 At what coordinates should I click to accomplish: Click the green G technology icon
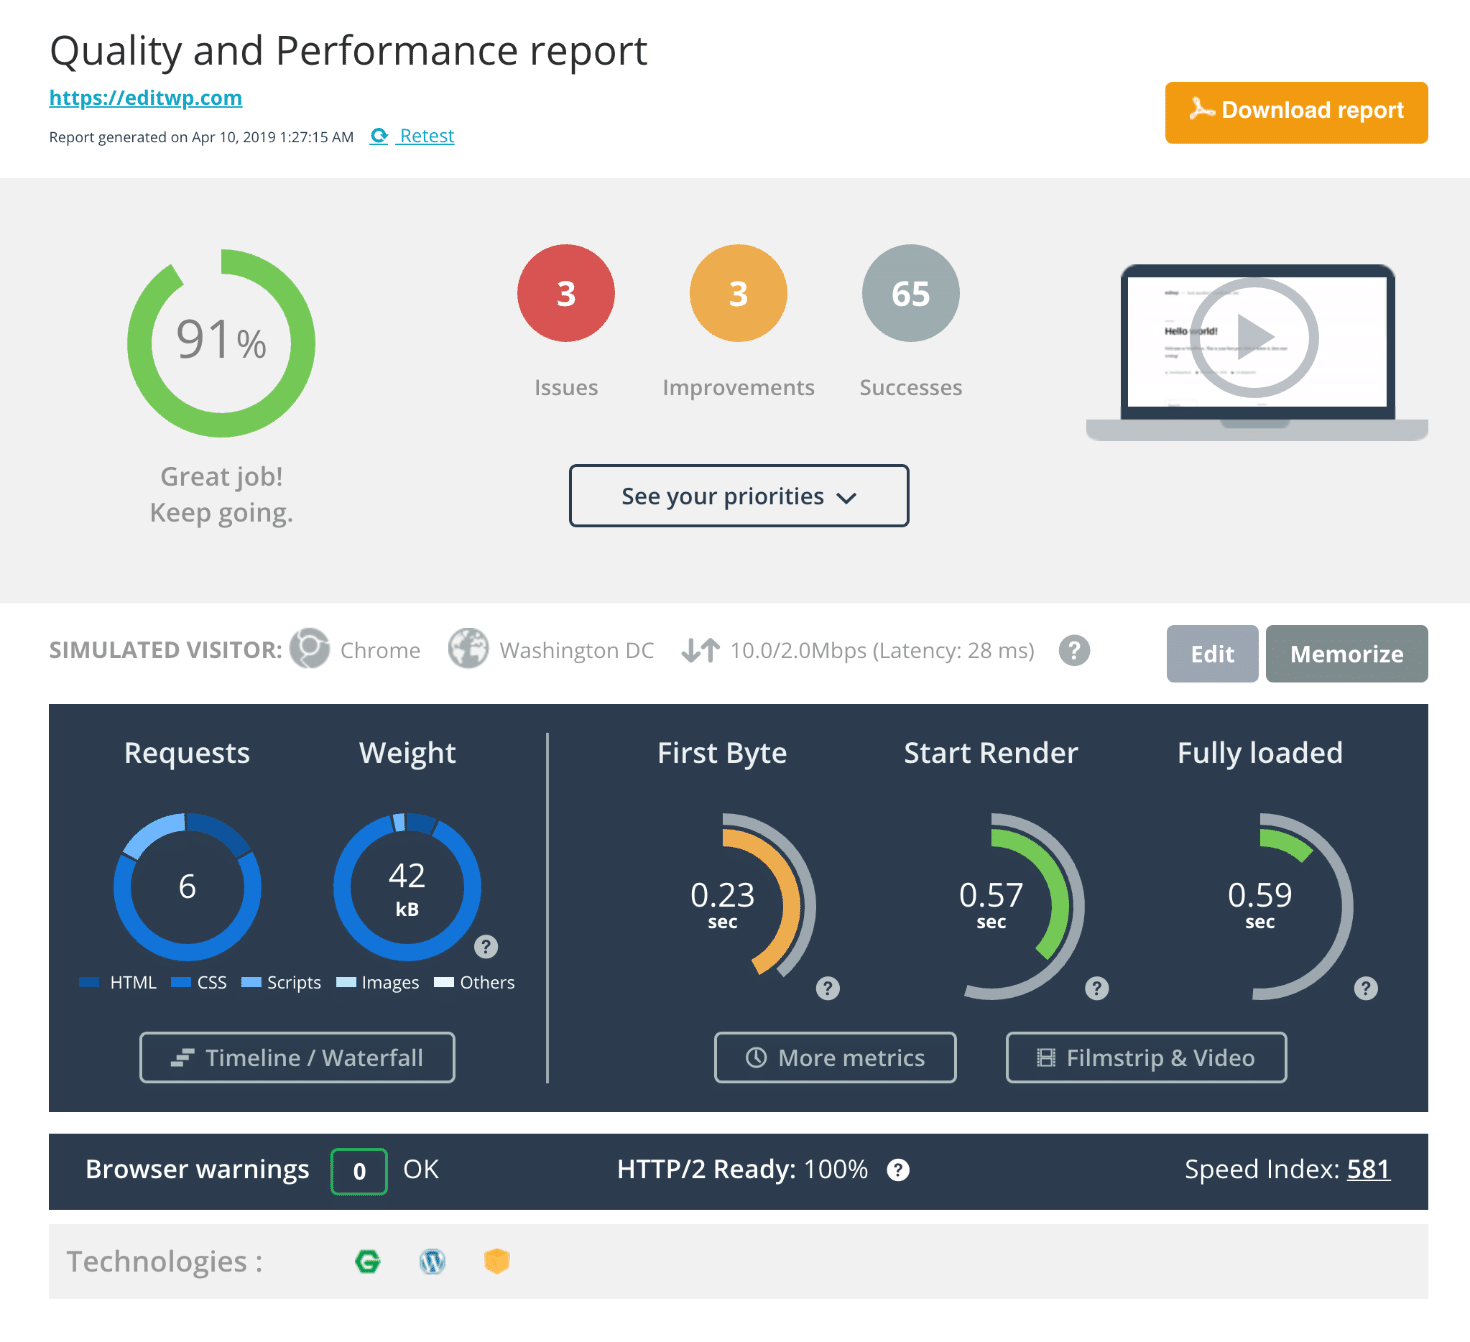click(x=367, y=1262)
